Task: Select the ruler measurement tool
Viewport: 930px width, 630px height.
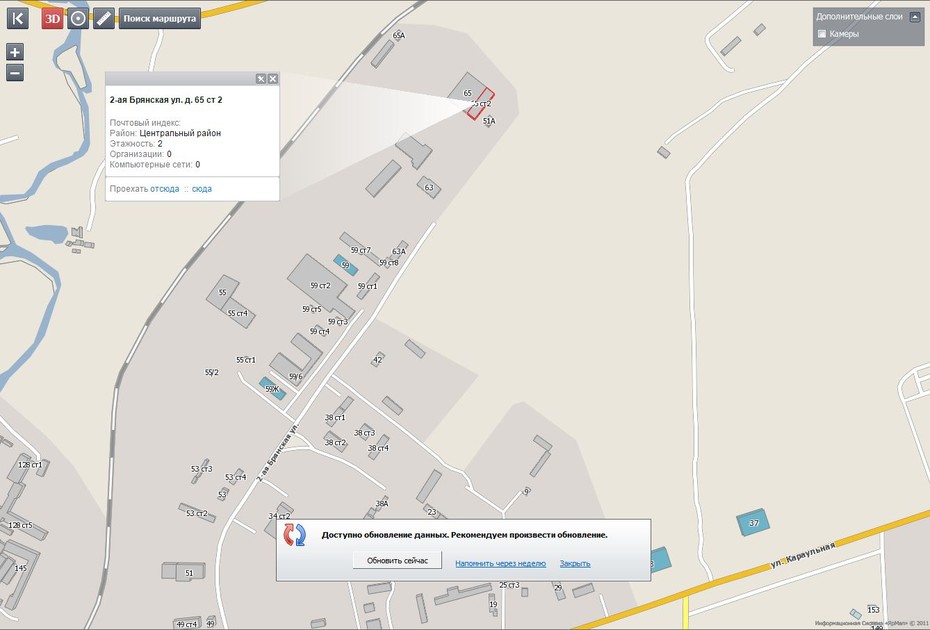Action: pyautogui.click(x=104, y=18)
